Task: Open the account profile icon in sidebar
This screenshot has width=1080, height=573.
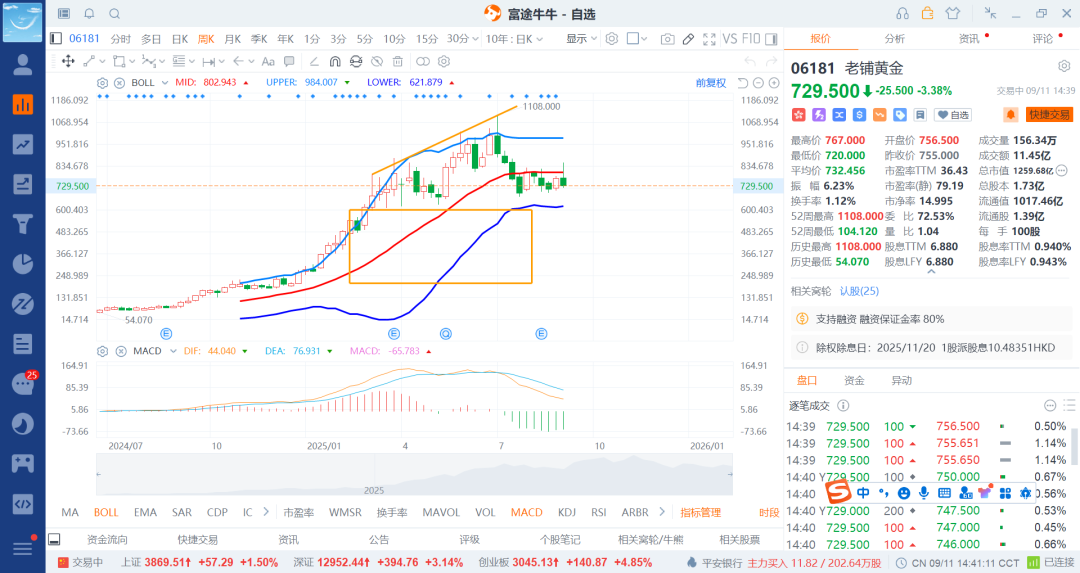Action: (x=23, y=65)
